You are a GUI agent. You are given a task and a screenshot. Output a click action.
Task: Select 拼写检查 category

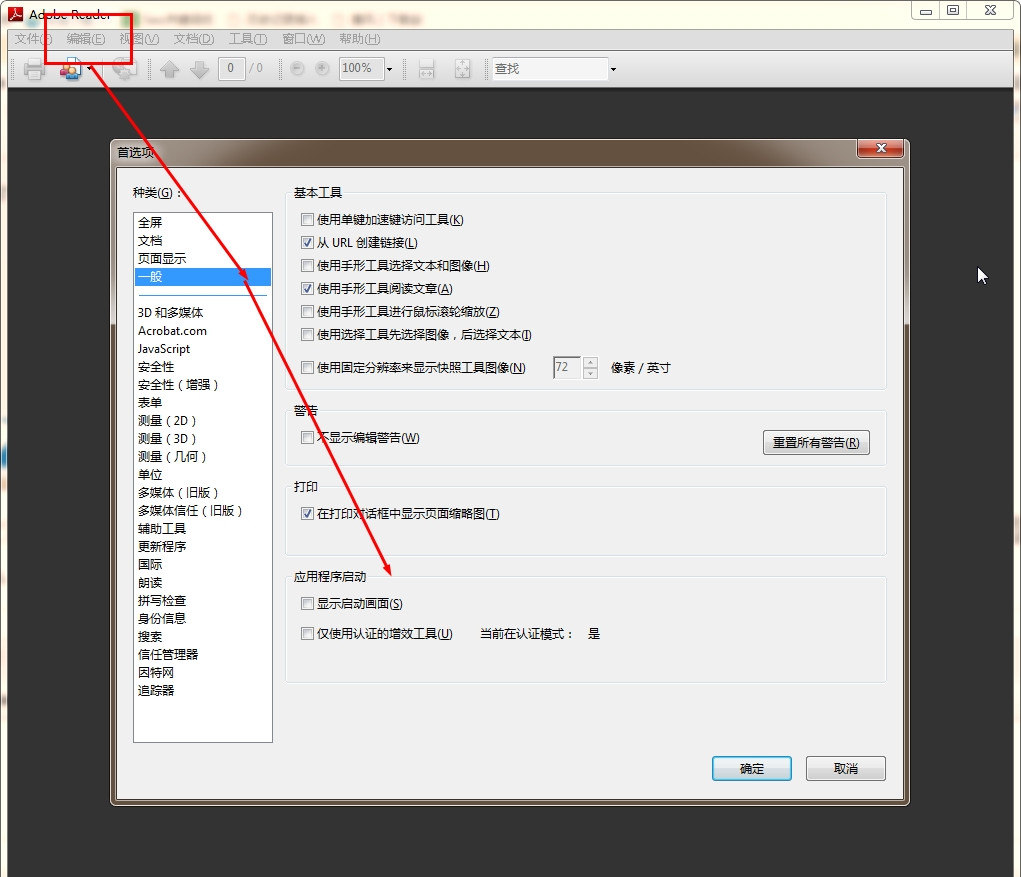pyautogui.click(x=203, y=600)
